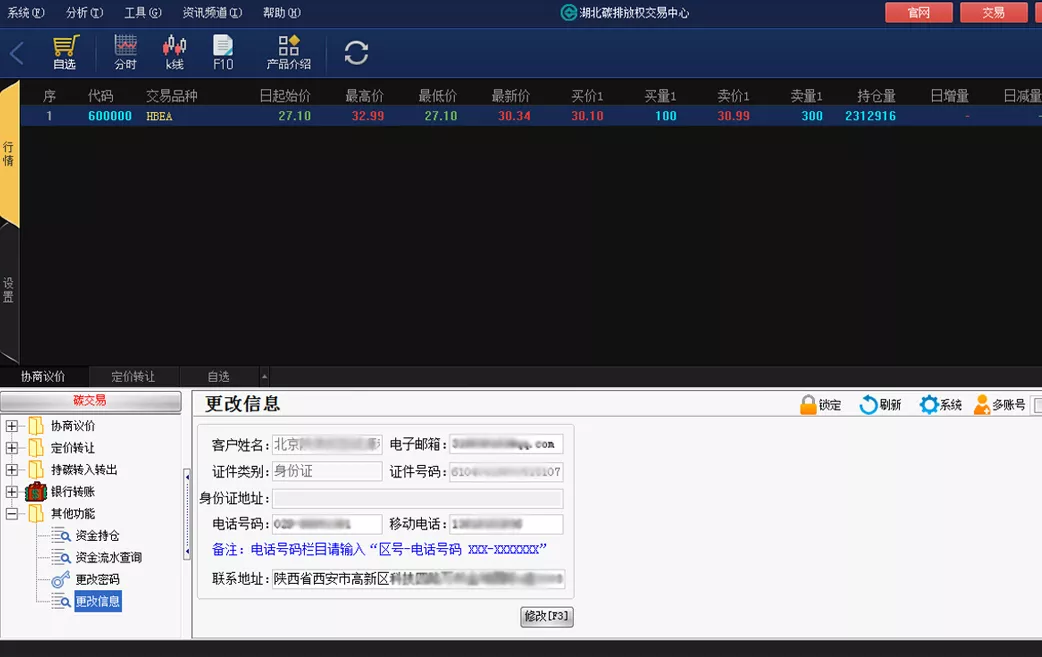The image size is (1042, 657).
Task: Open the 分时 intraday chart view
Action: tap(125, 52)
